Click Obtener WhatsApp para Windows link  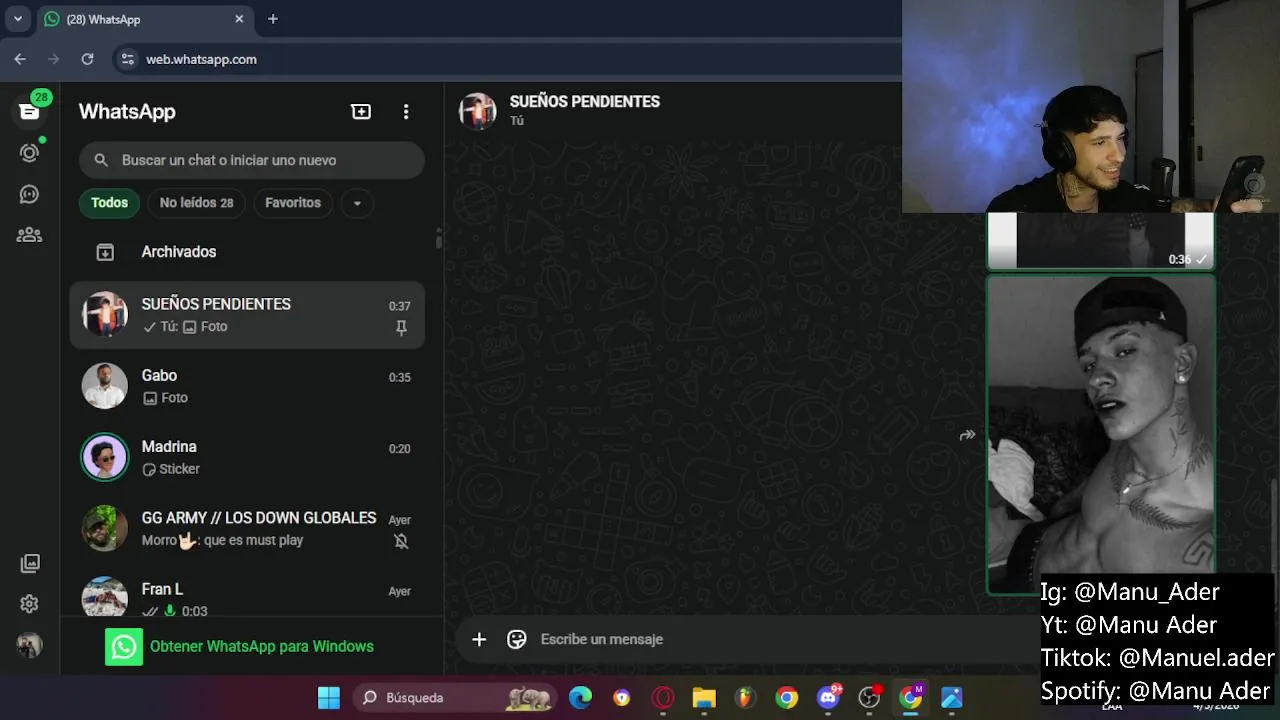[x=262, y=647]
